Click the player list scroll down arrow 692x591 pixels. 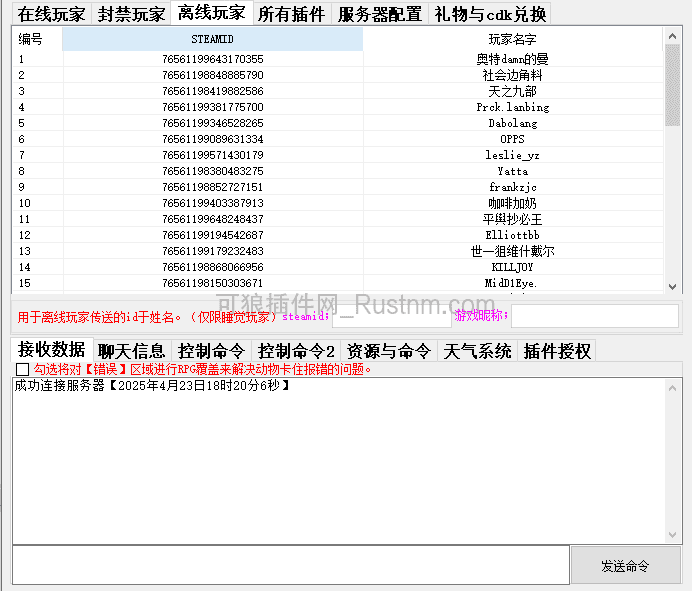tap(672, 286)
